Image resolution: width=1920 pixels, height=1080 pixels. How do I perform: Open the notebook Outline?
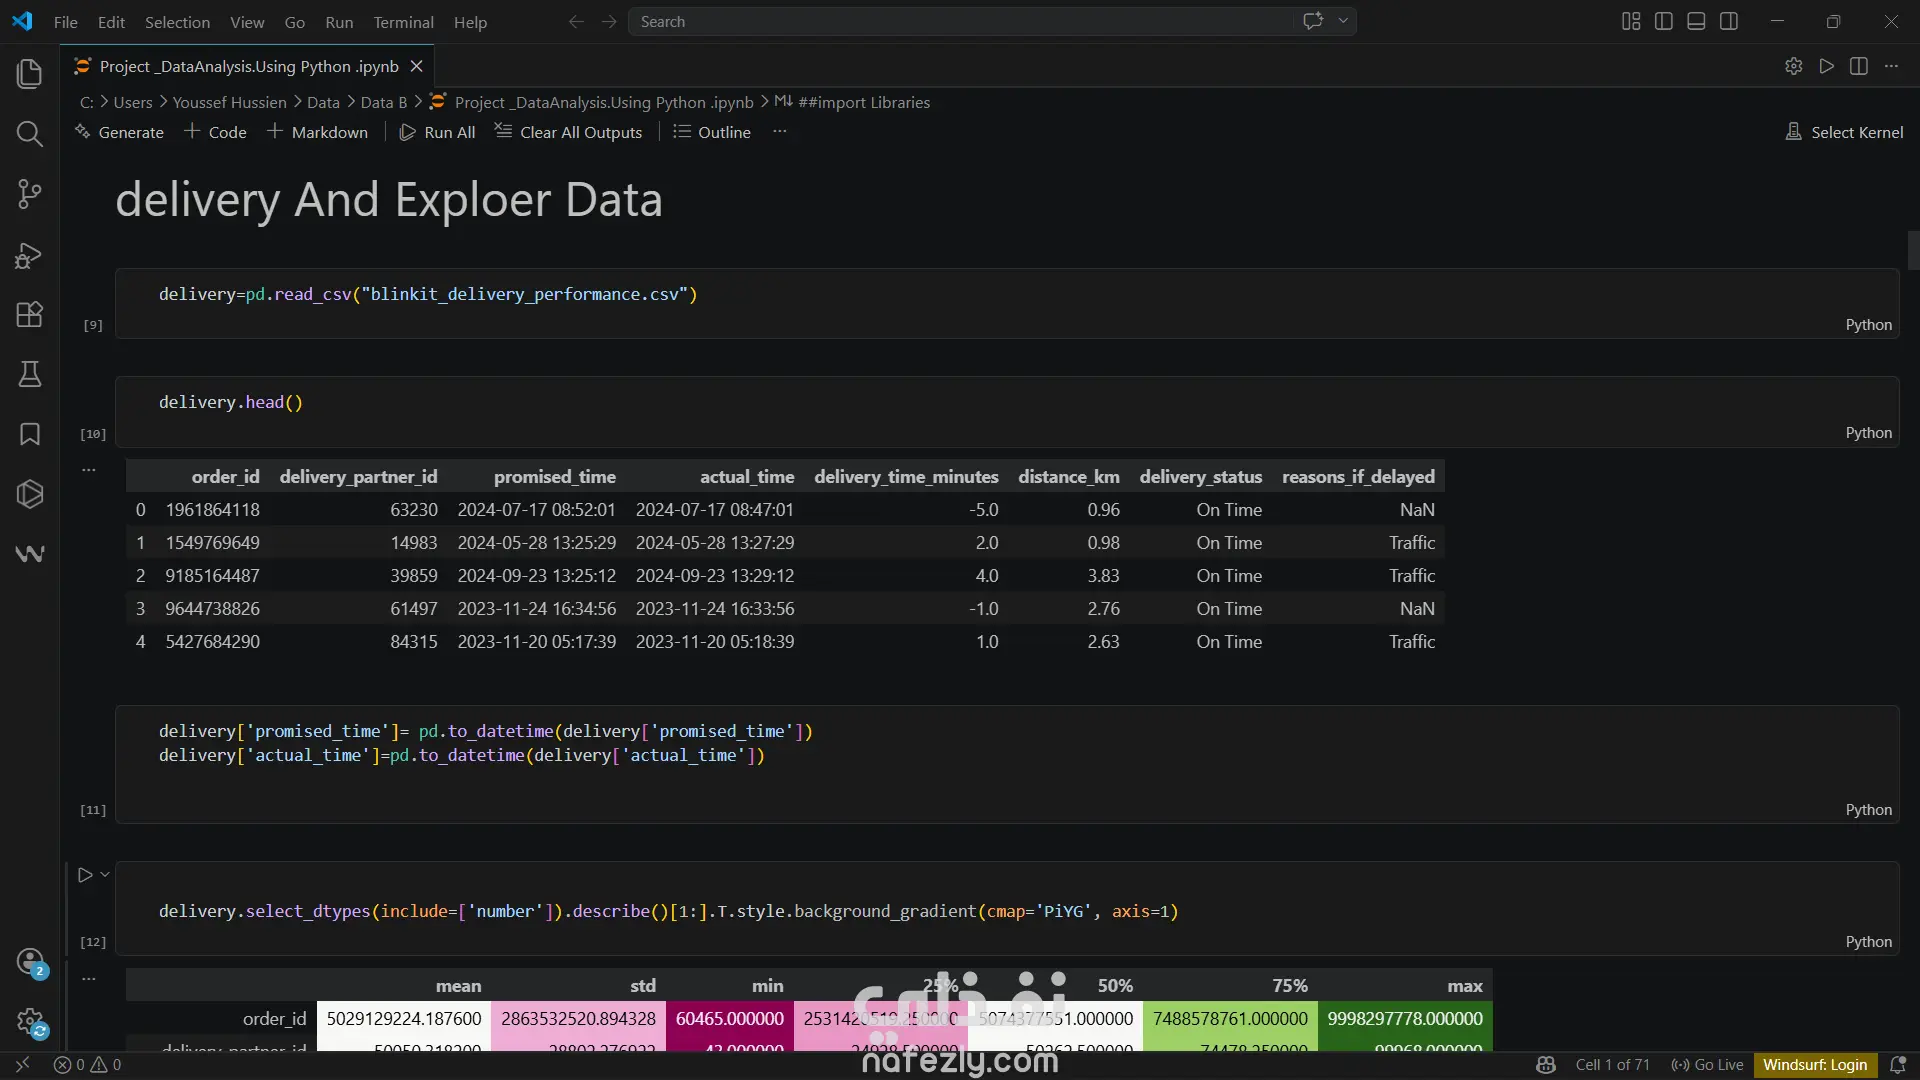point(712,132)
